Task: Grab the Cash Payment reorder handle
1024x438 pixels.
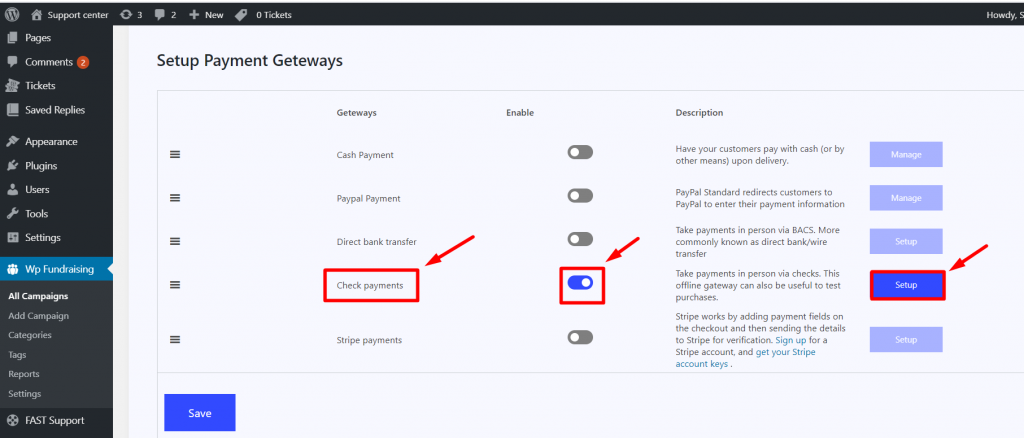Action: pos(175,155)
